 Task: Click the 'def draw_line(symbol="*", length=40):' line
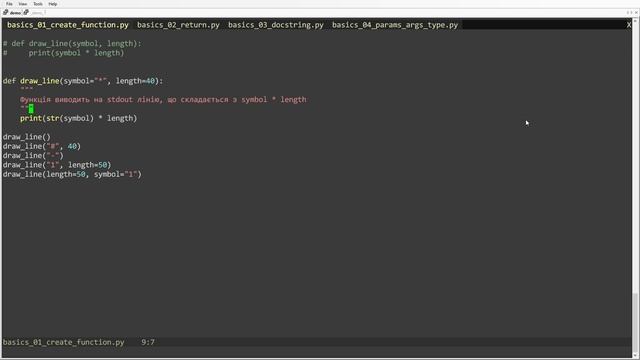point(83,81)
